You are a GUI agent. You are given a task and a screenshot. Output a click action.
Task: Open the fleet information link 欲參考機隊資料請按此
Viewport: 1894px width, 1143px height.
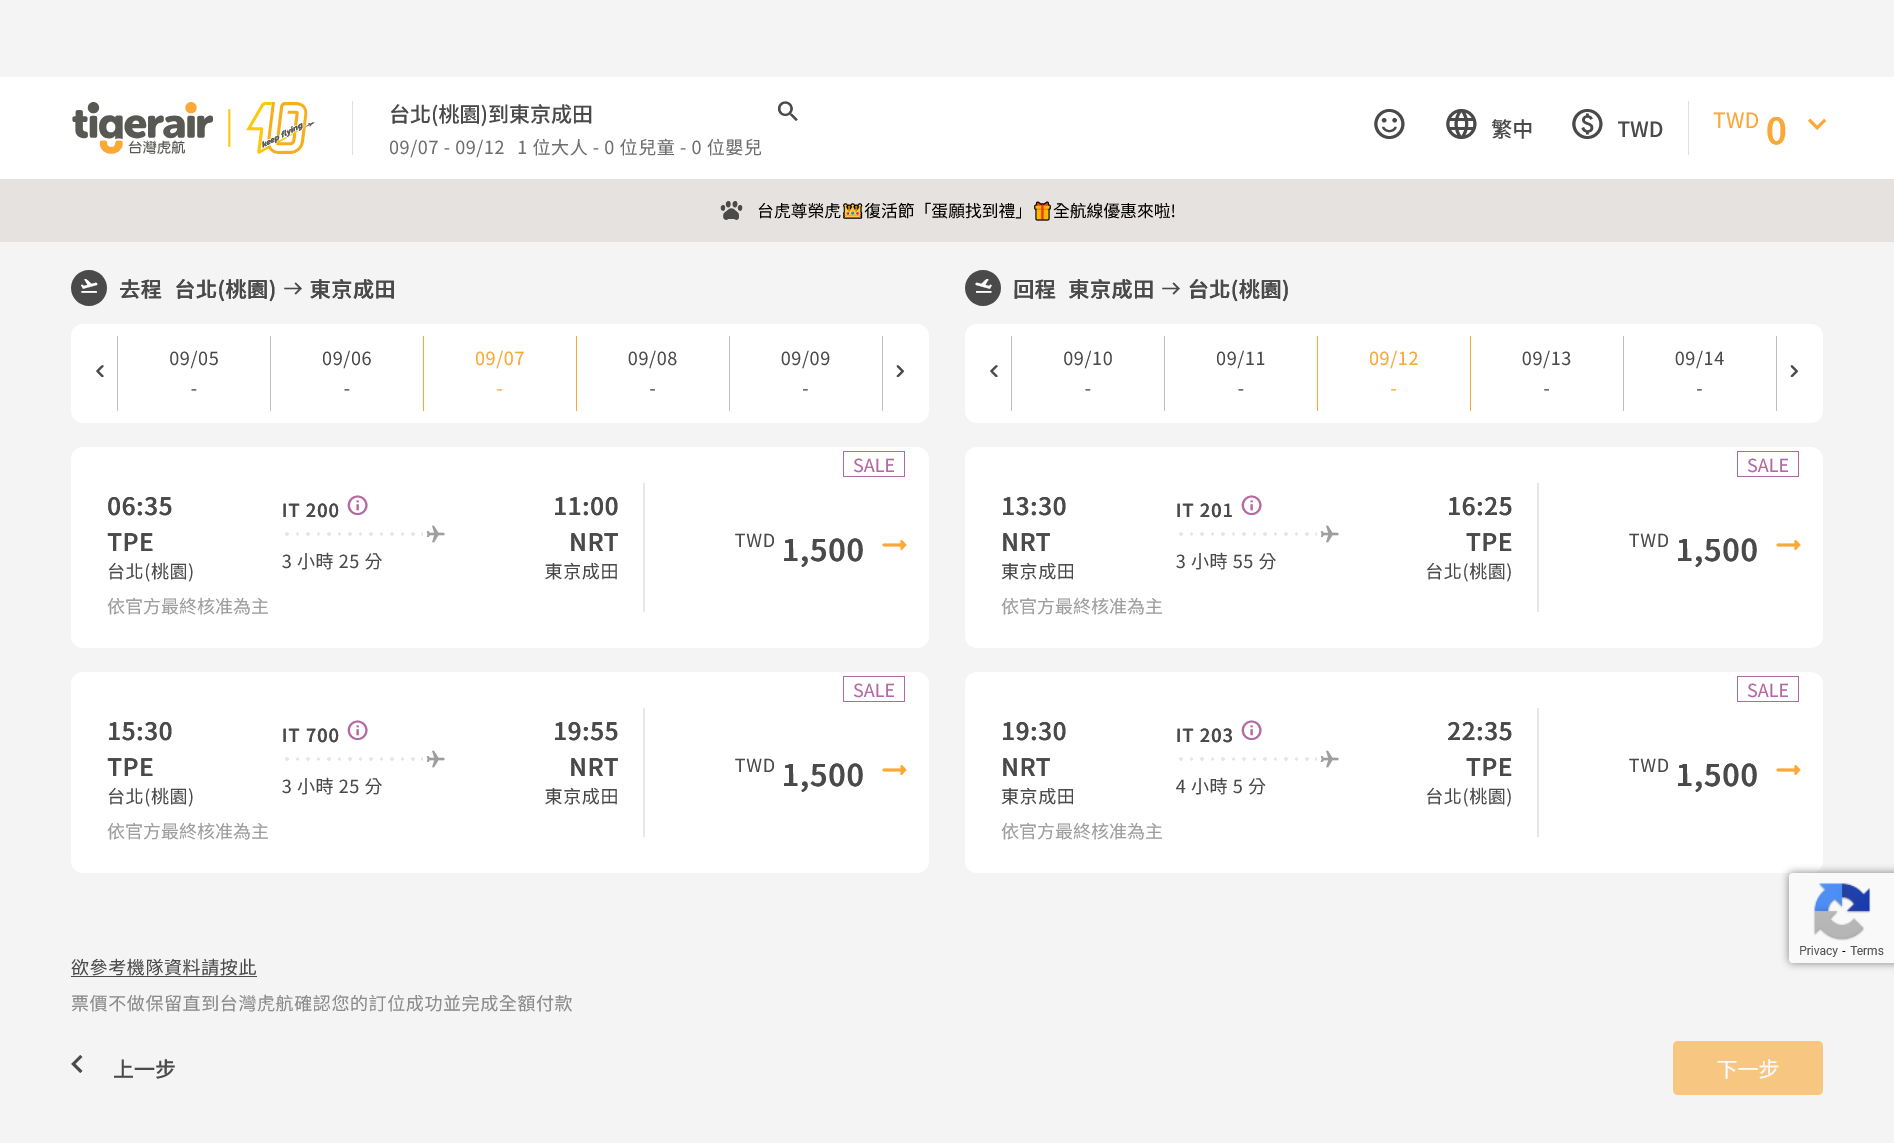click(x=164, y=968)
